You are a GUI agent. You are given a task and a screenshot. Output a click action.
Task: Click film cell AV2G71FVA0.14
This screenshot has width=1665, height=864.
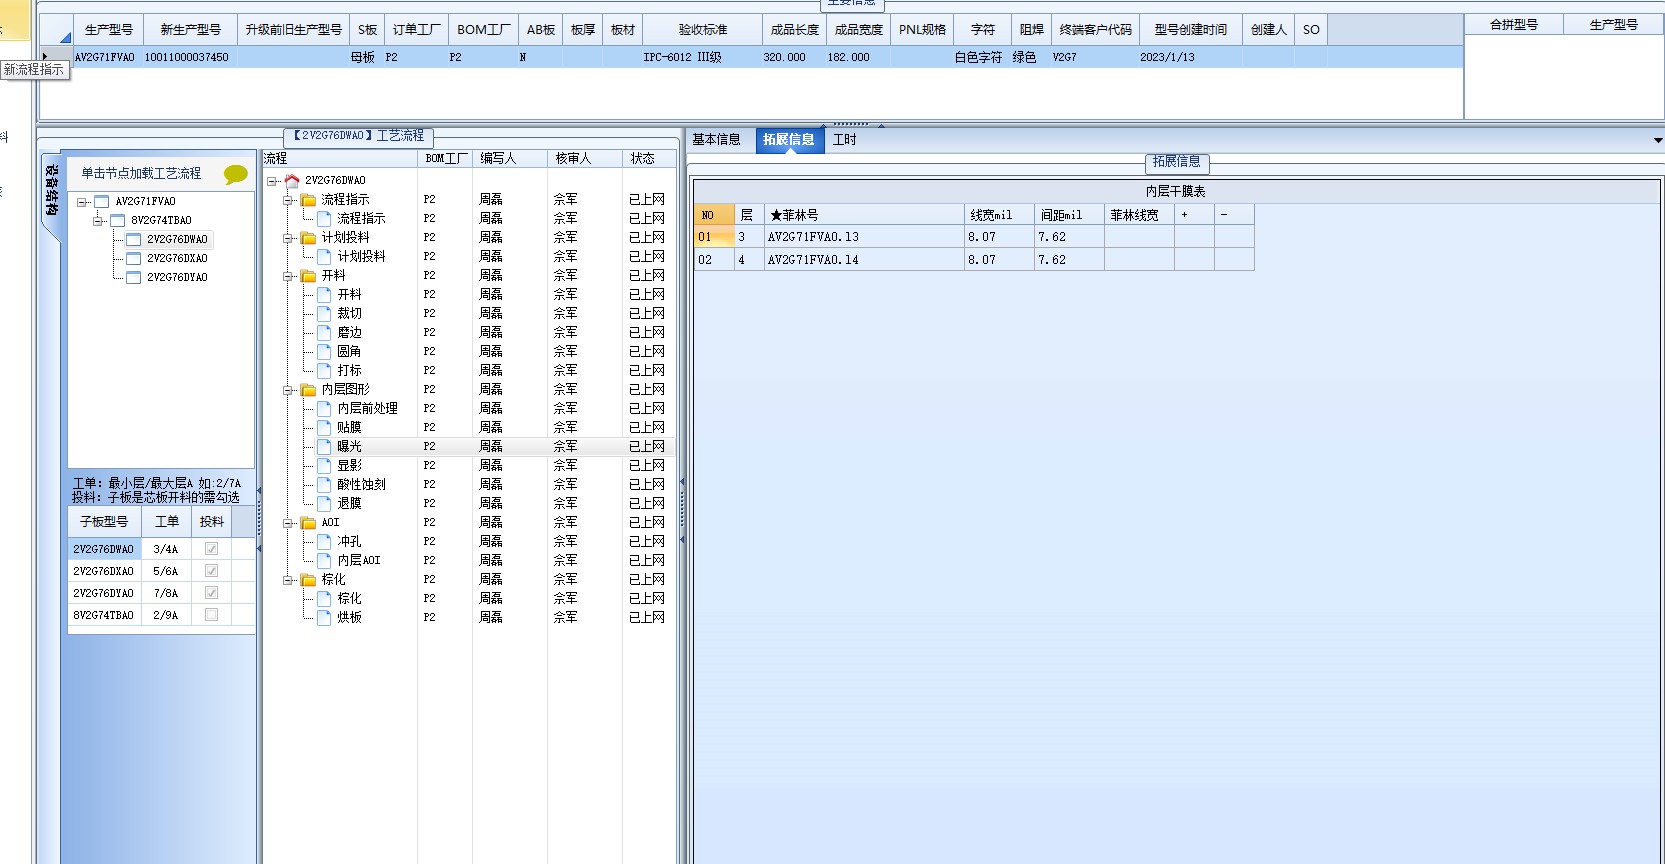865,260
